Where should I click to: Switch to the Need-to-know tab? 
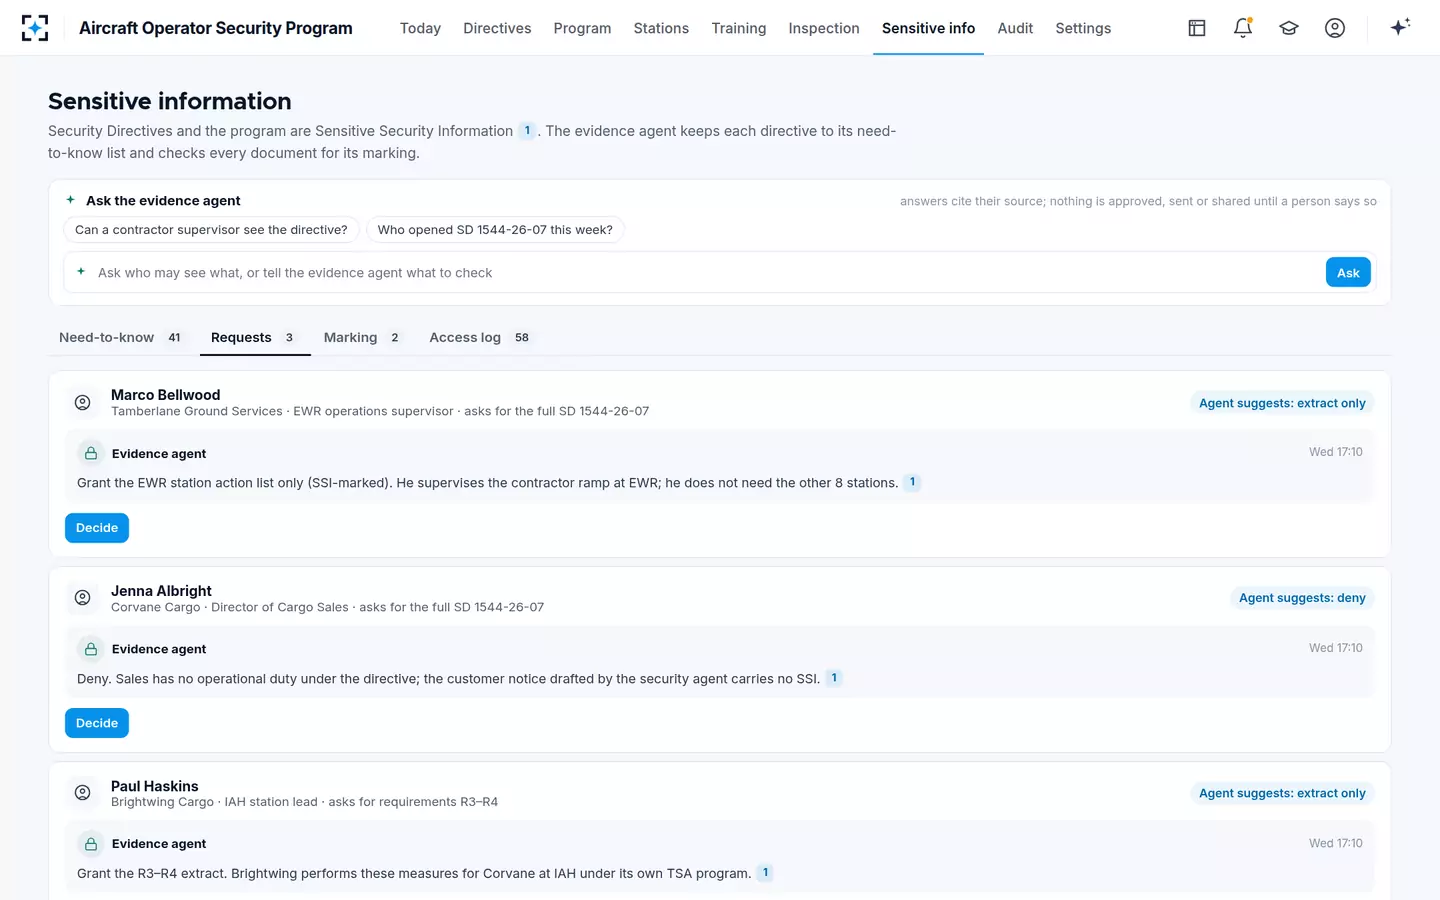pos(122,338)
